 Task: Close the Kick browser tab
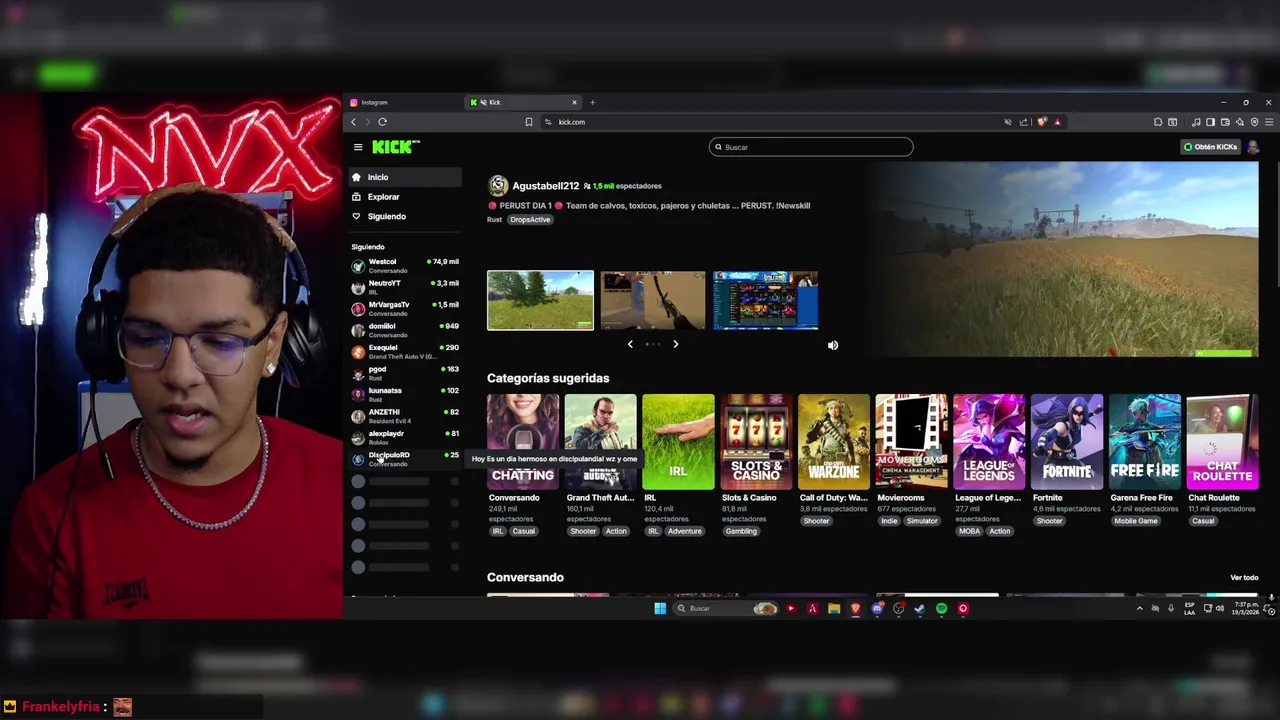click(x=574, y=102)
